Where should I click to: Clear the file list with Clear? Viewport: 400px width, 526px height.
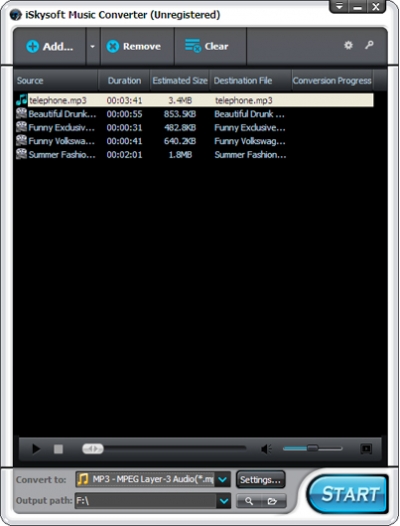[x=207, y=46]
